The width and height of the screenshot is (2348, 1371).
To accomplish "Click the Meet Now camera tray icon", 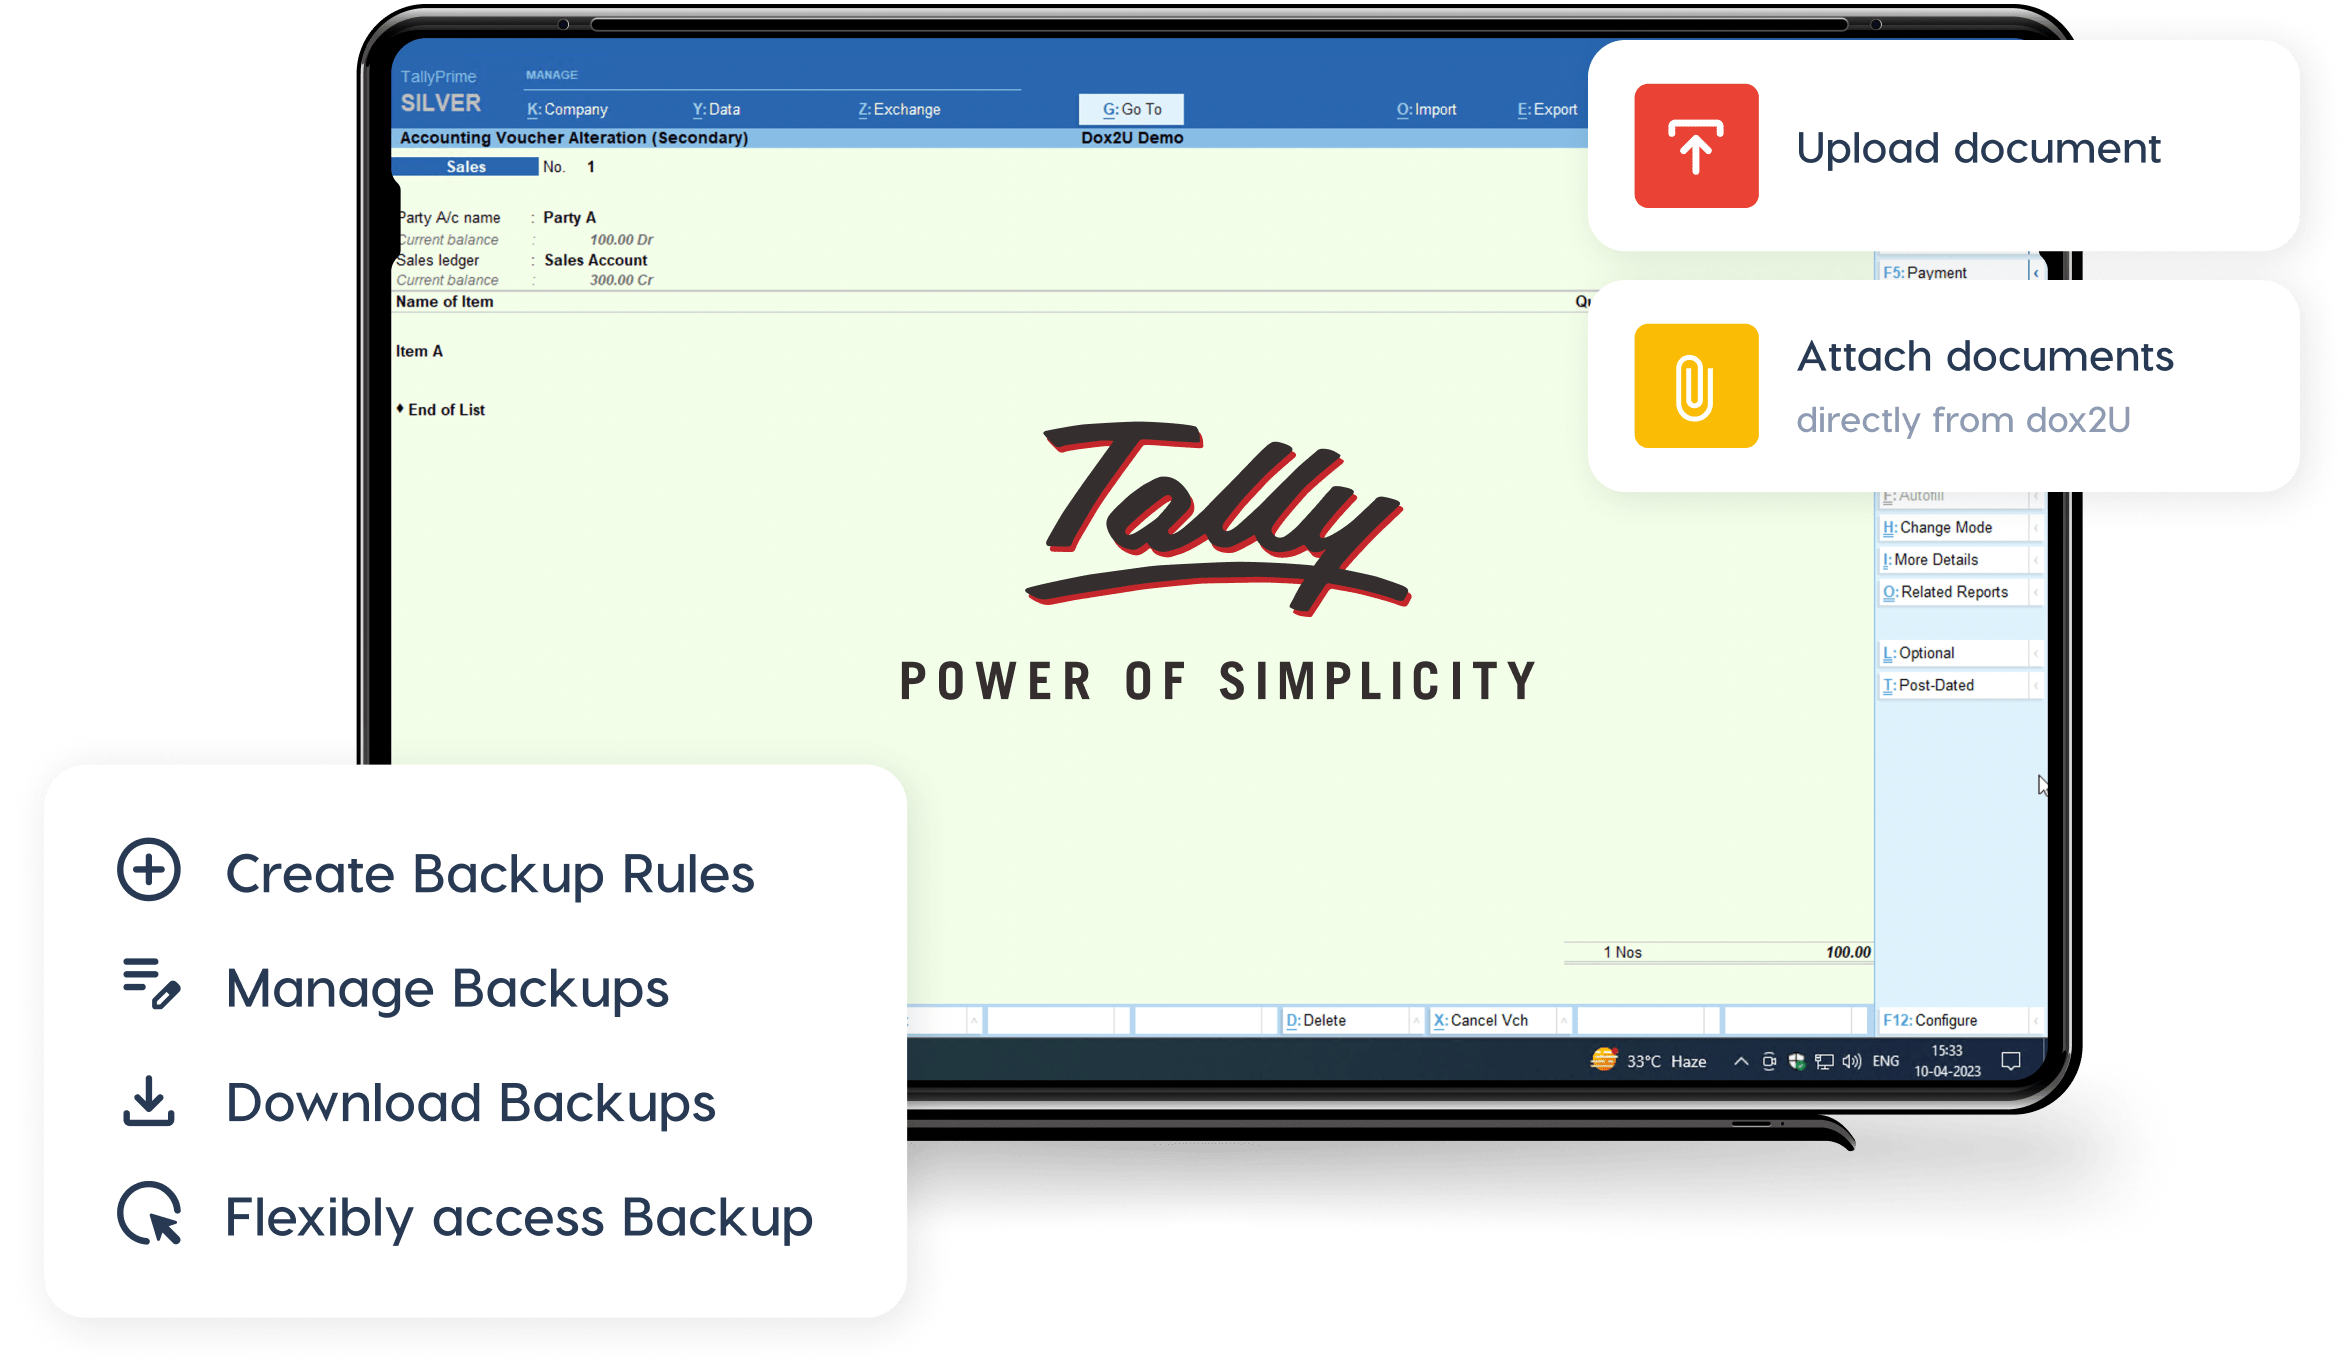I will [1769, 1061].
